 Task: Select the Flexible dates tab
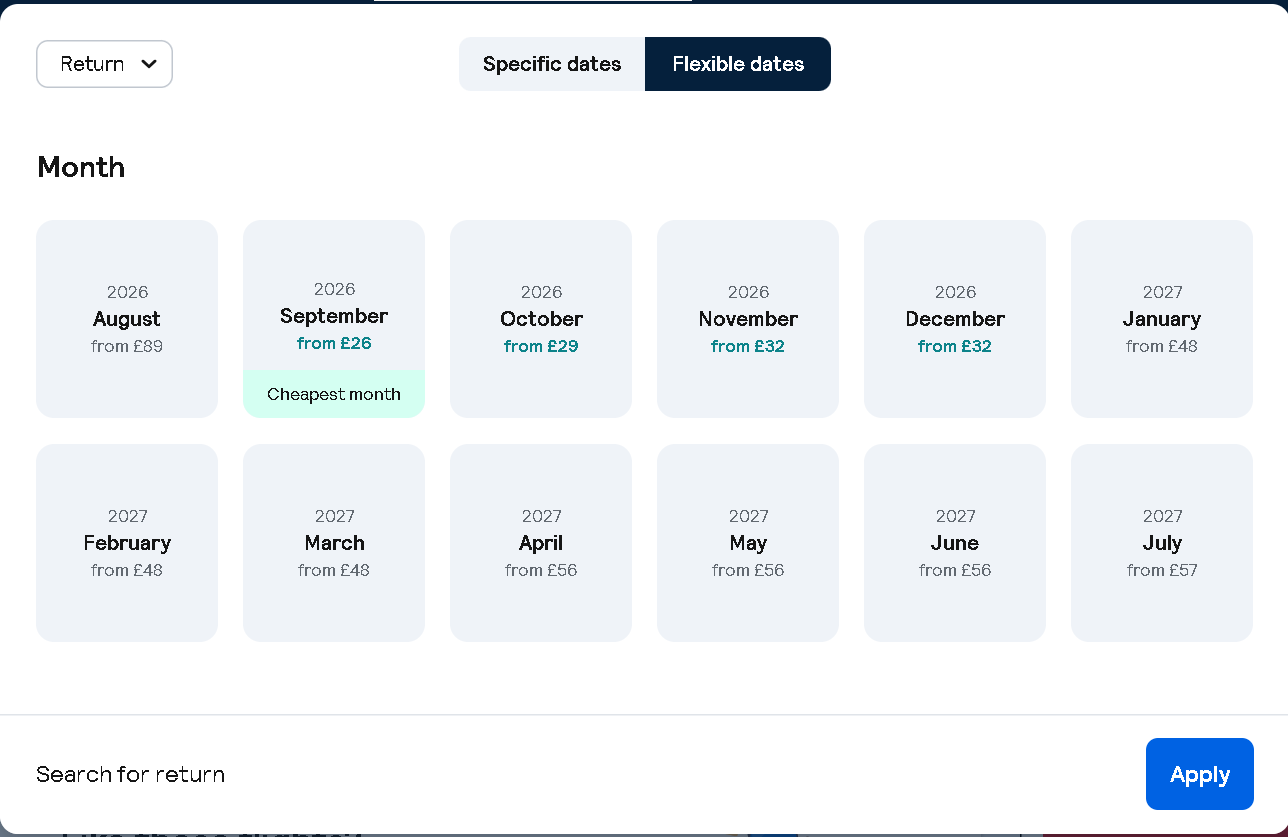[738, 64]
